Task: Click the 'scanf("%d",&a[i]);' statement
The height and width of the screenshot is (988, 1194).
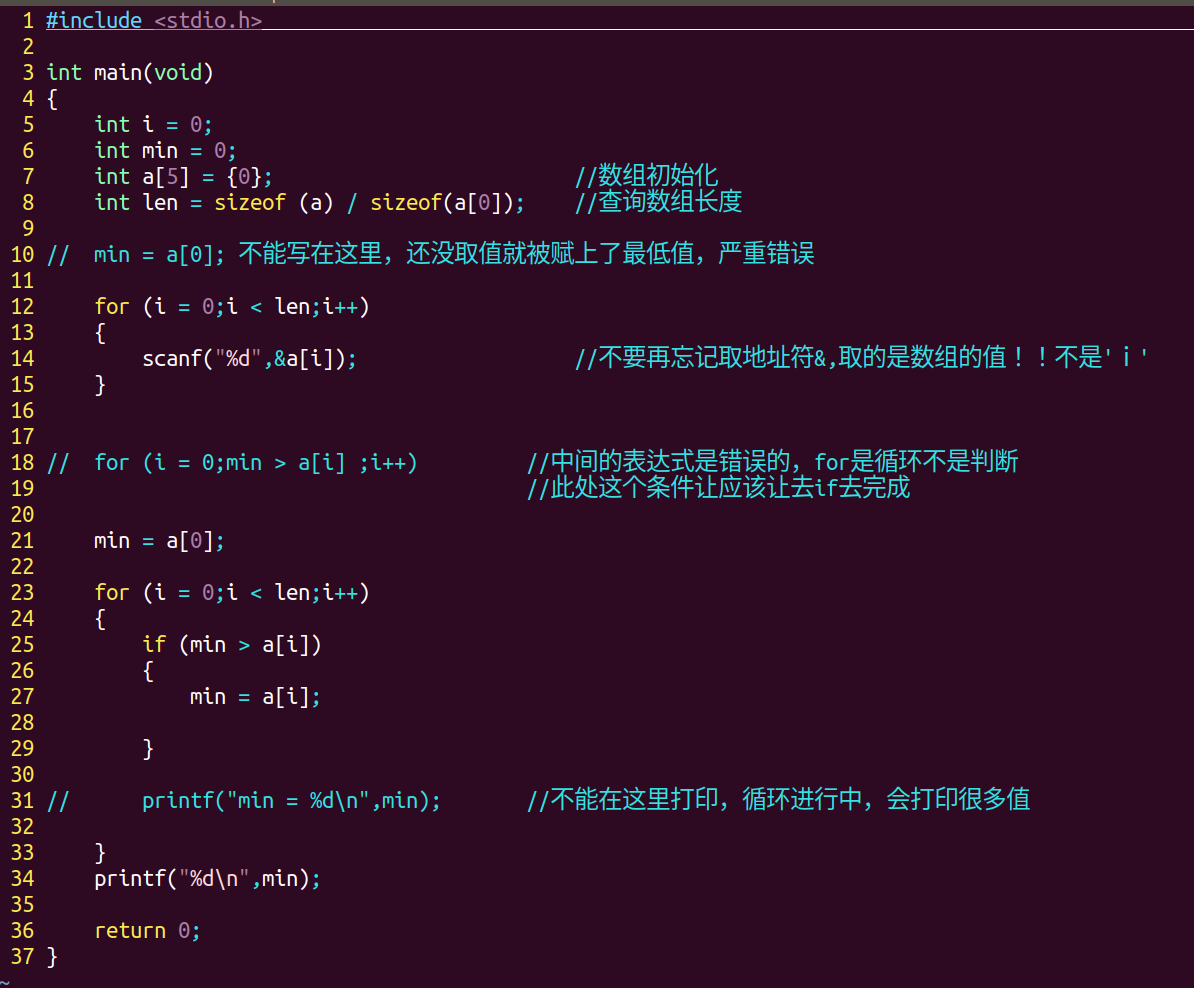Action: [249, 358]
